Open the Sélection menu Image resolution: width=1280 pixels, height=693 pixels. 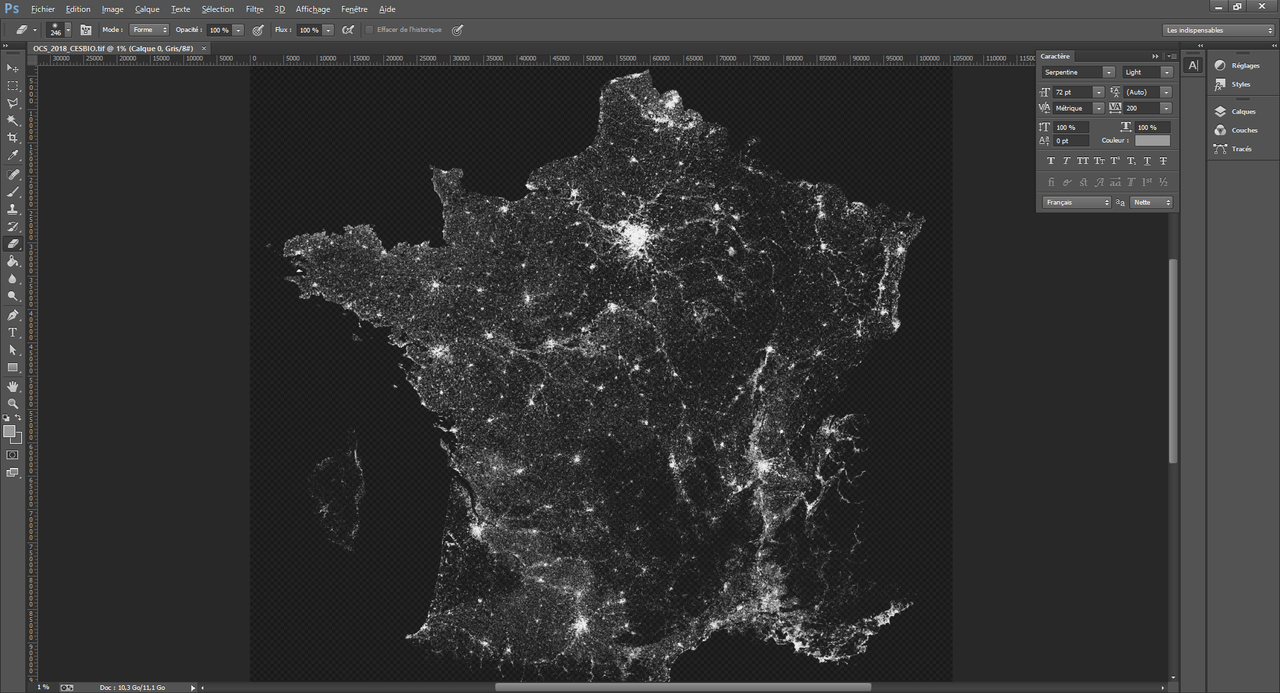[x=217, y=9]
